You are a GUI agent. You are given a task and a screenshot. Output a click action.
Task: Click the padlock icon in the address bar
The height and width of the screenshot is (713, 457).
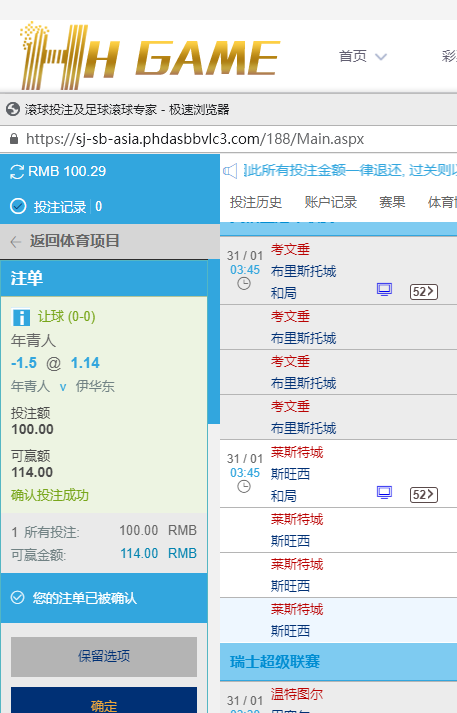(14, 139)
